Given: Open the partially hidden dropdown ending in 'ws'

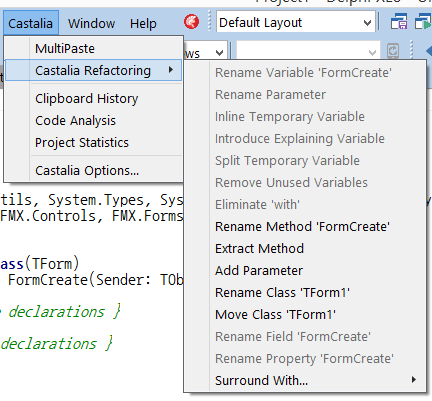Looking at the screenshot, I should click(x=219, y=53).
